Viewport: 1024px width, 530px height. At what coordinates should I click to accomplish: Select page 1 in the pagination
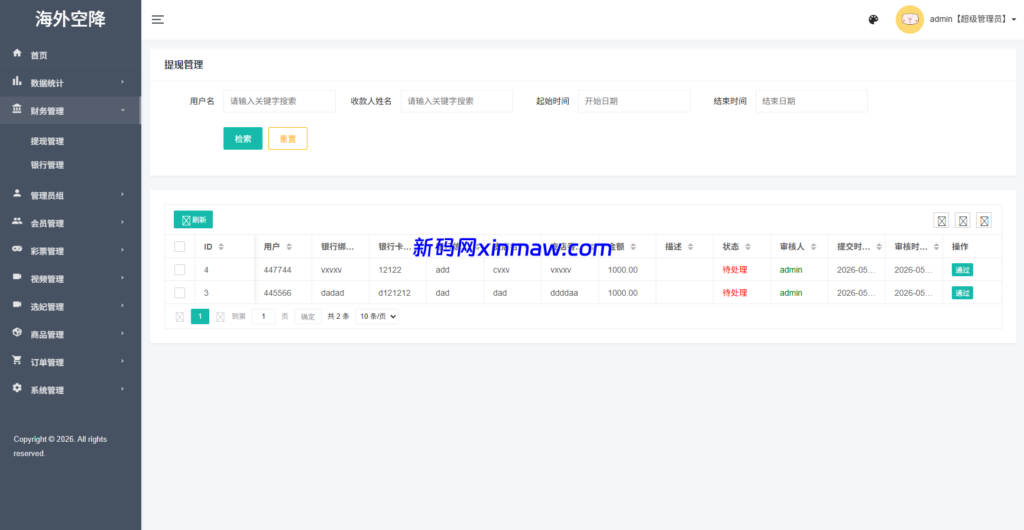pos(200,317)
